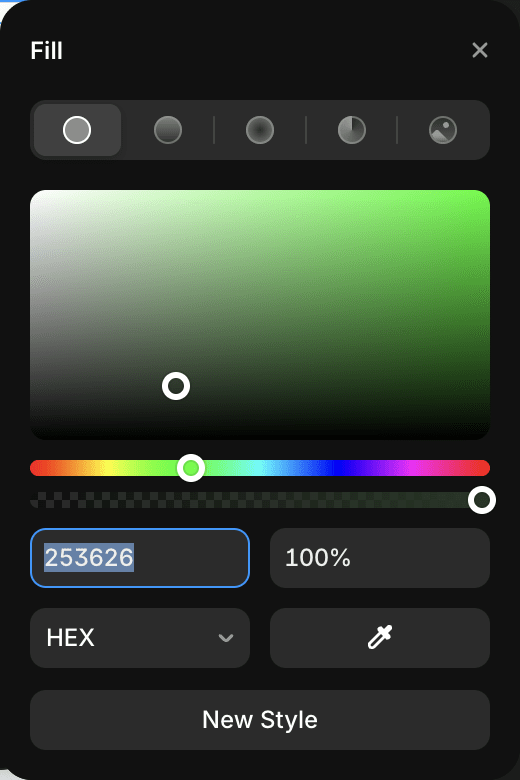Select the conic gradient fill icon
Viewport: 520px width, 780px height.
click(352, 130)
